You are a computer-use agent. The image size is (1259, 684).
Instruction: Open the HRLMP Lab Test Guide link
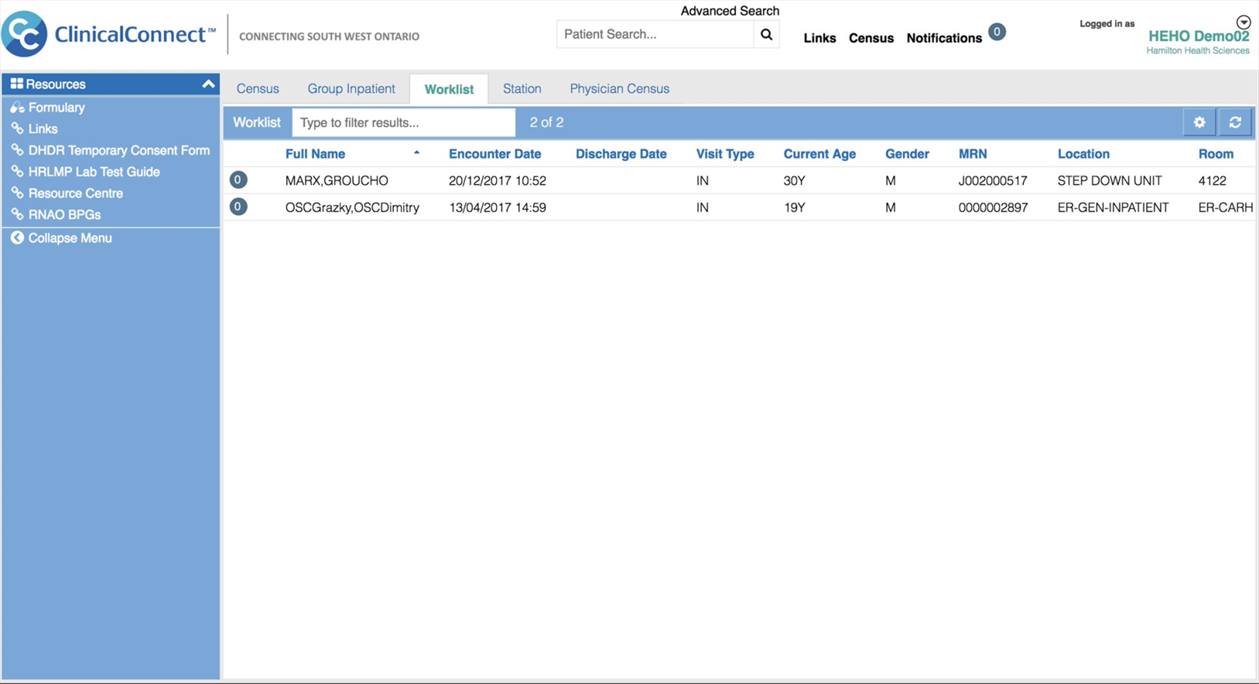click(x=94, y=171)
